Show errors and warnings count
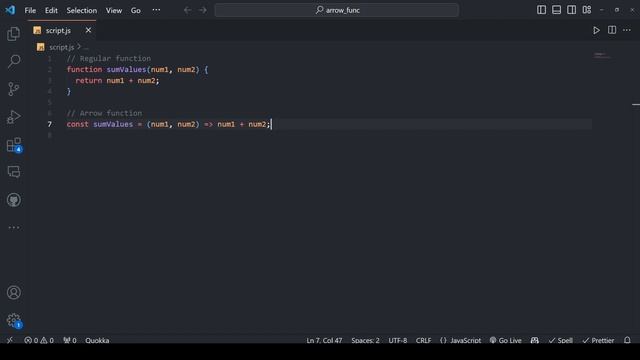This screenshot has height=360, width=640. tap(39, 340)
